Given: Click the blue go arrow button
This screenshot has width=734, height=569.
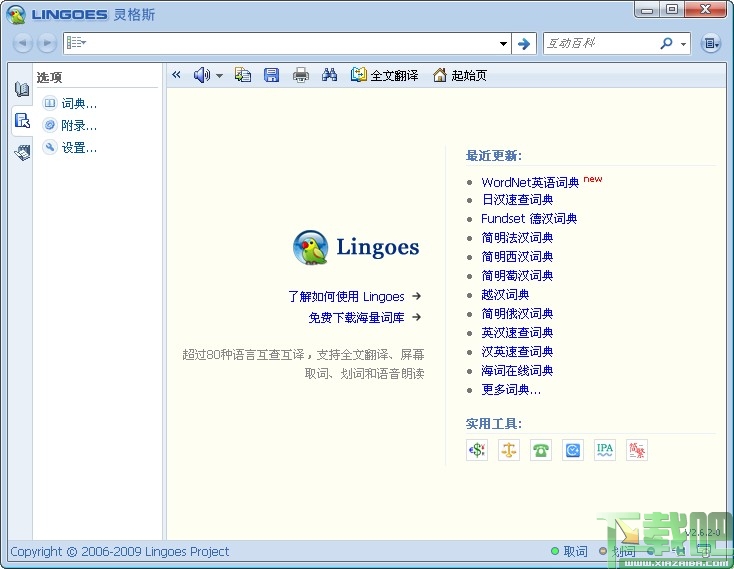Looking at the screenshot, I should click(x=524, y=44).
